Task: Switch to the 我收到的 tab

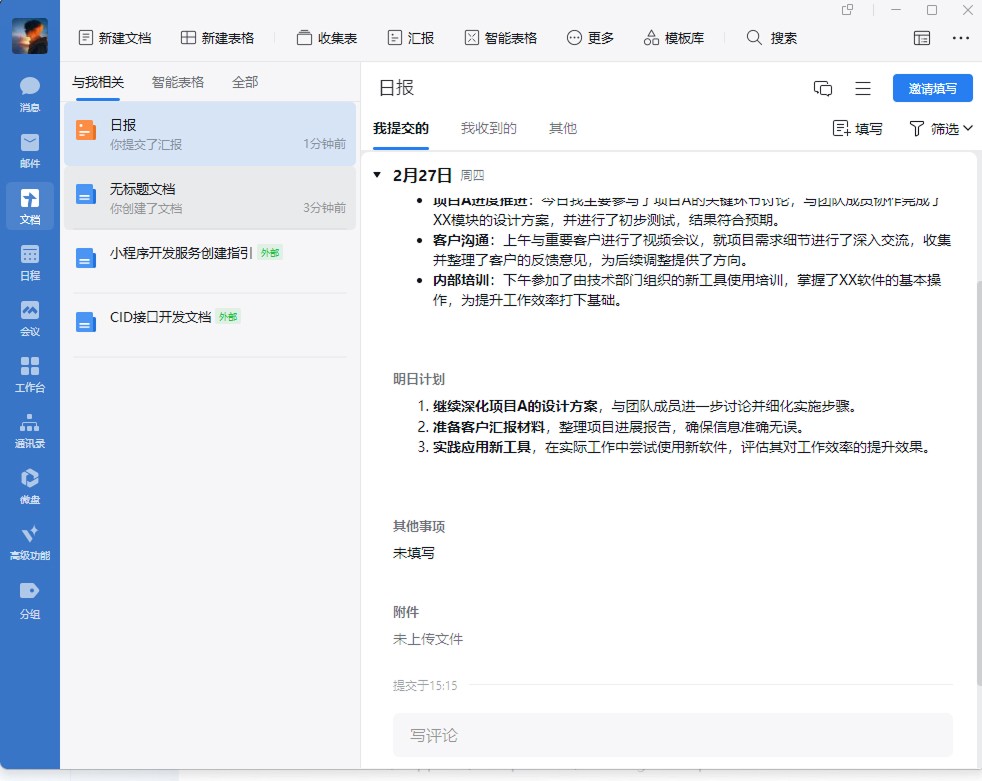Action: pyautogui.click(x=488, y=128)
